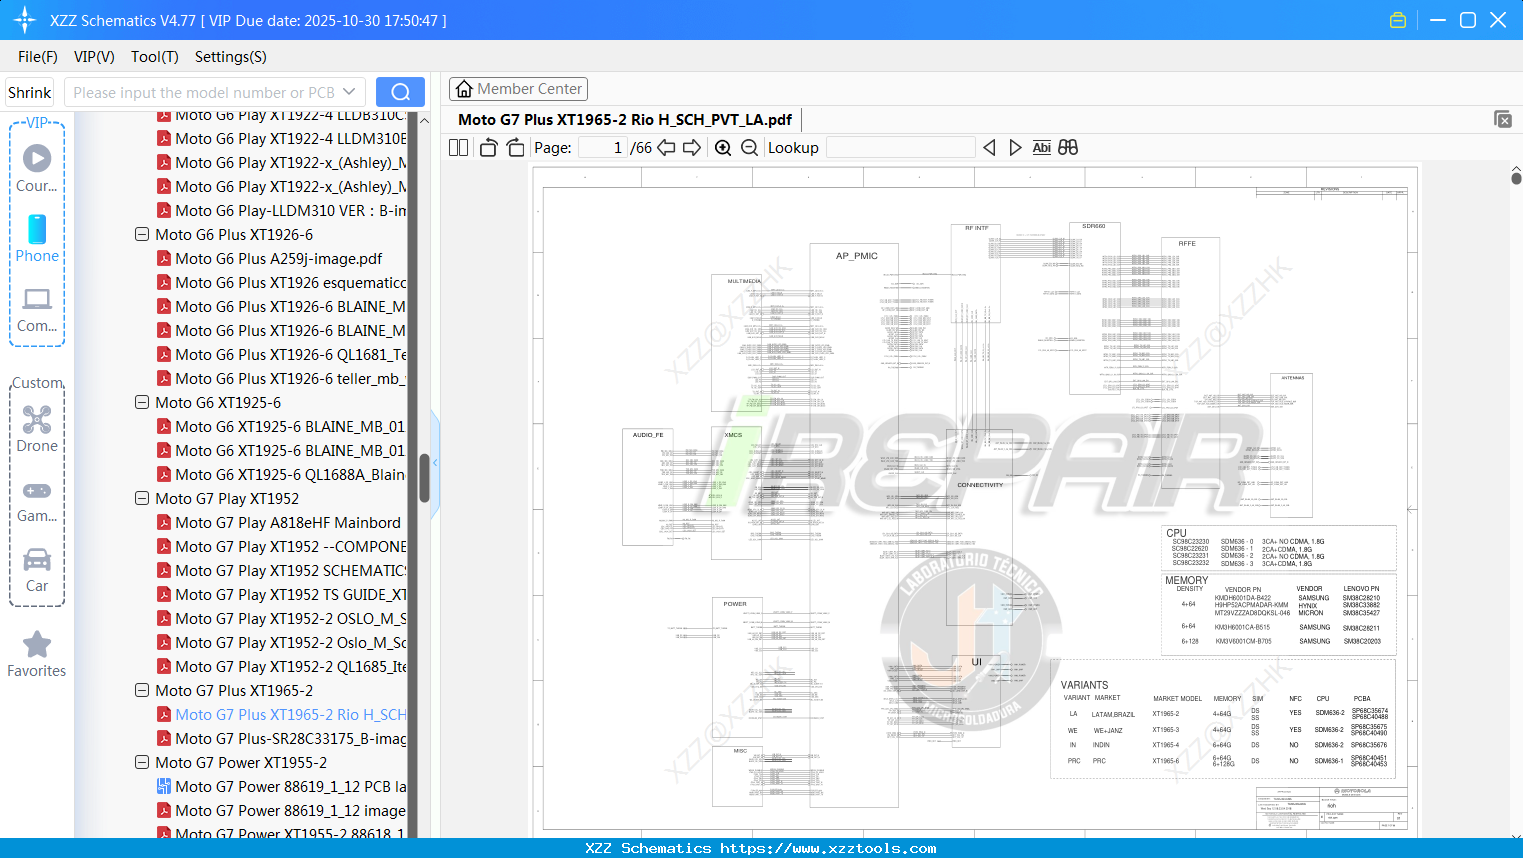
Task: Open Moto G6 Plus XT1926-6 QL1681_Te file
Action: click(x=290, y=354)
